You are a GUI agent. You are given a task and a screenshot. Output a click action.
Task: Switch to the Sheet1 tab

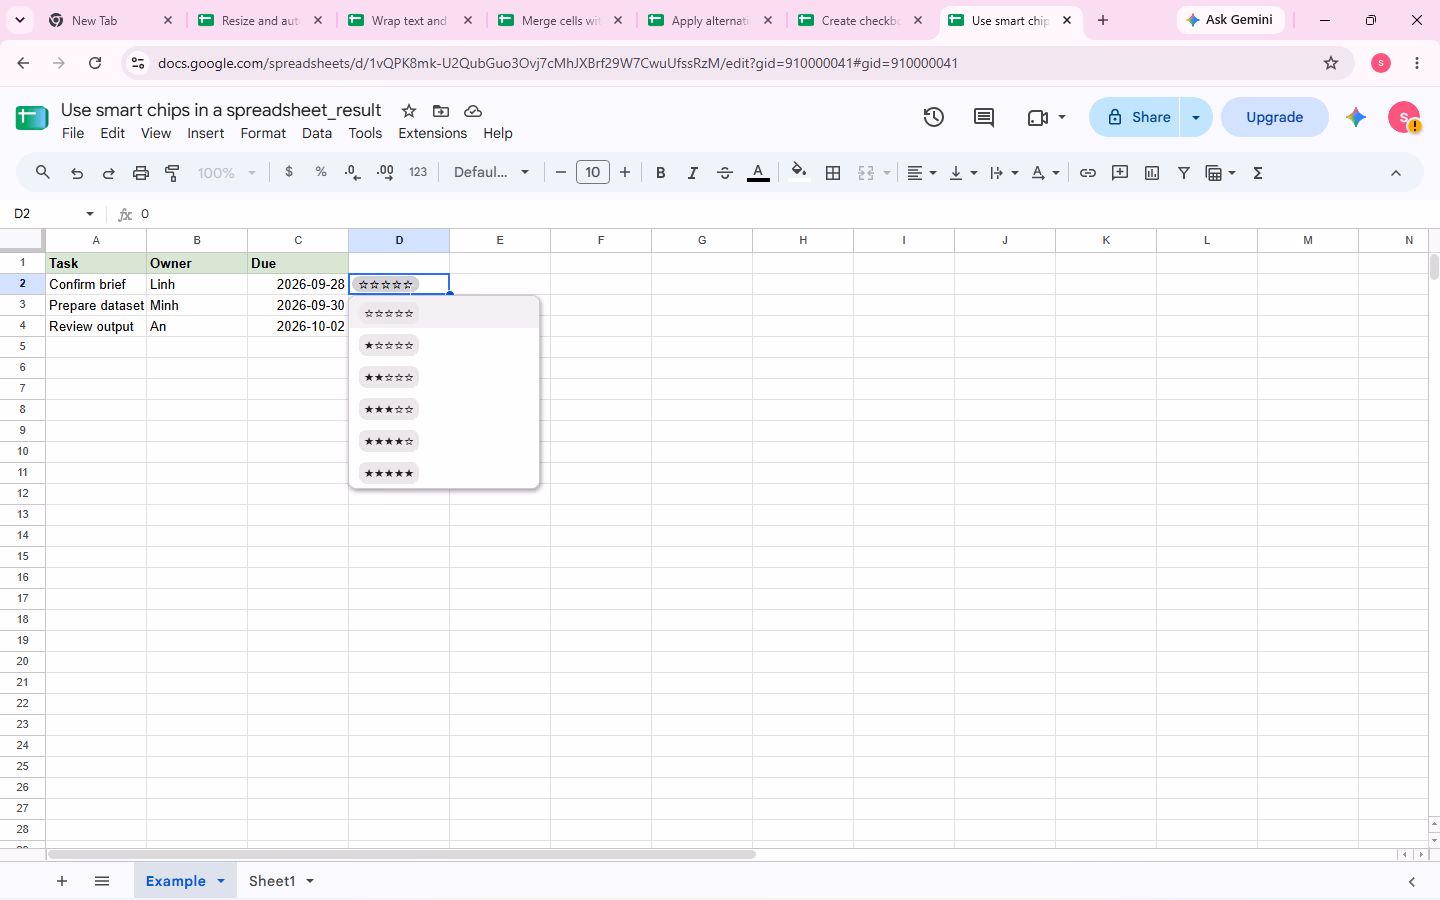click(x=272, y=881)
